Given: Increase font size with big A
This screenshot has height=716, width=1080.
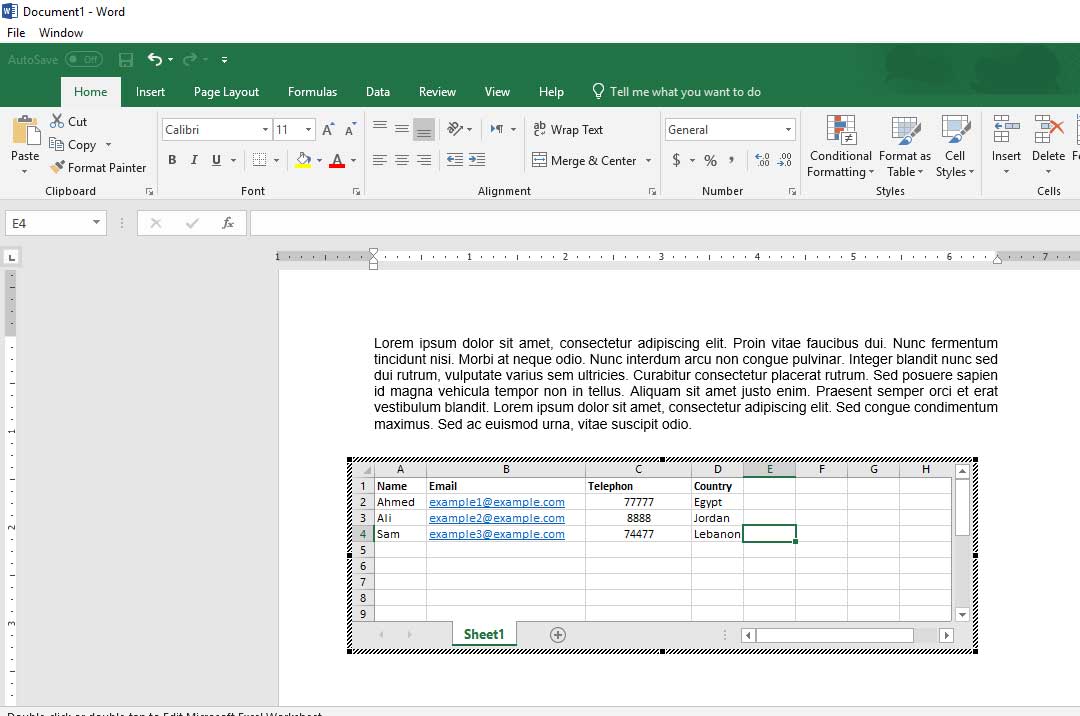Looking at the screenshot, I should click(329, 129).
